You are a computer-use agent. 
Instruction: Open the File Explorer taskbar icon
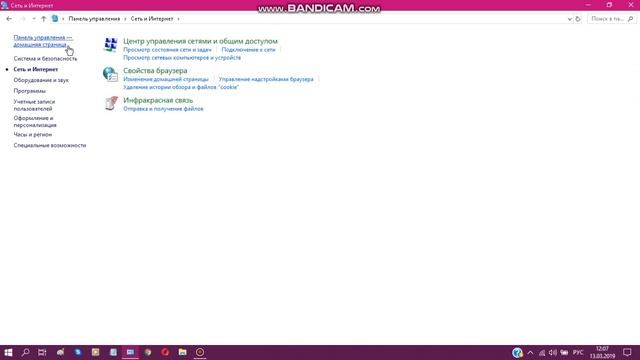point(182,352)
